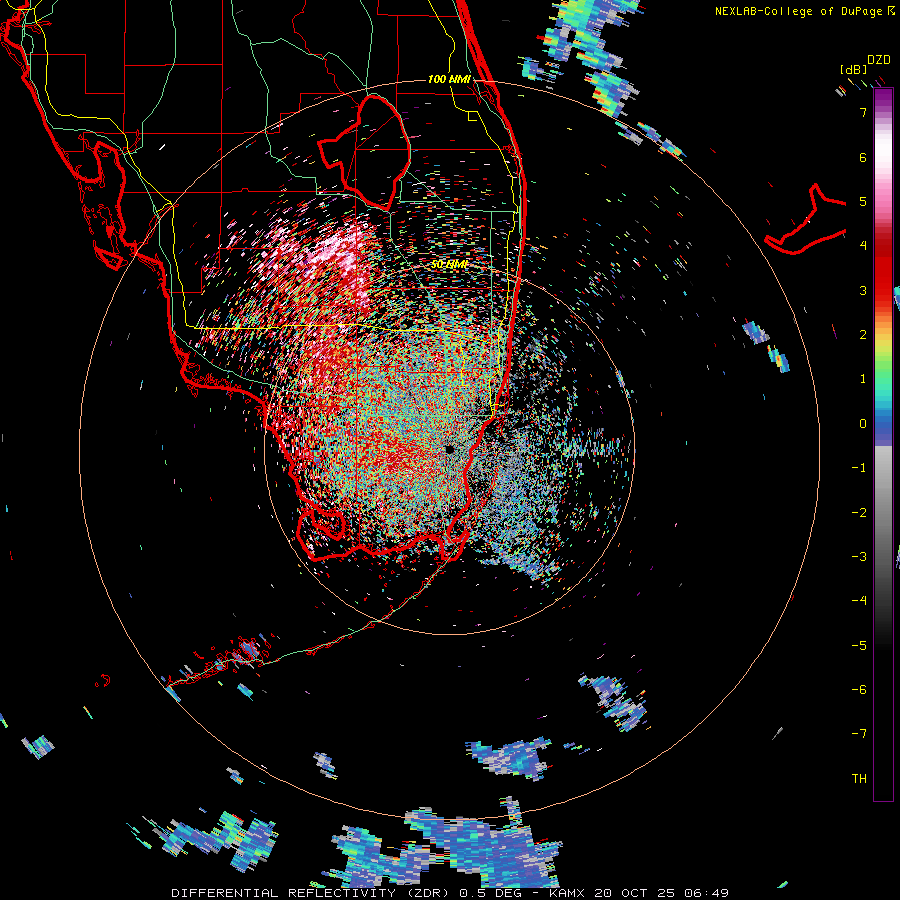Image resolution: width=900 pixels, height=900 pixels.
Task: Click the 6 value on the color scale
Action: click(863, 157)
